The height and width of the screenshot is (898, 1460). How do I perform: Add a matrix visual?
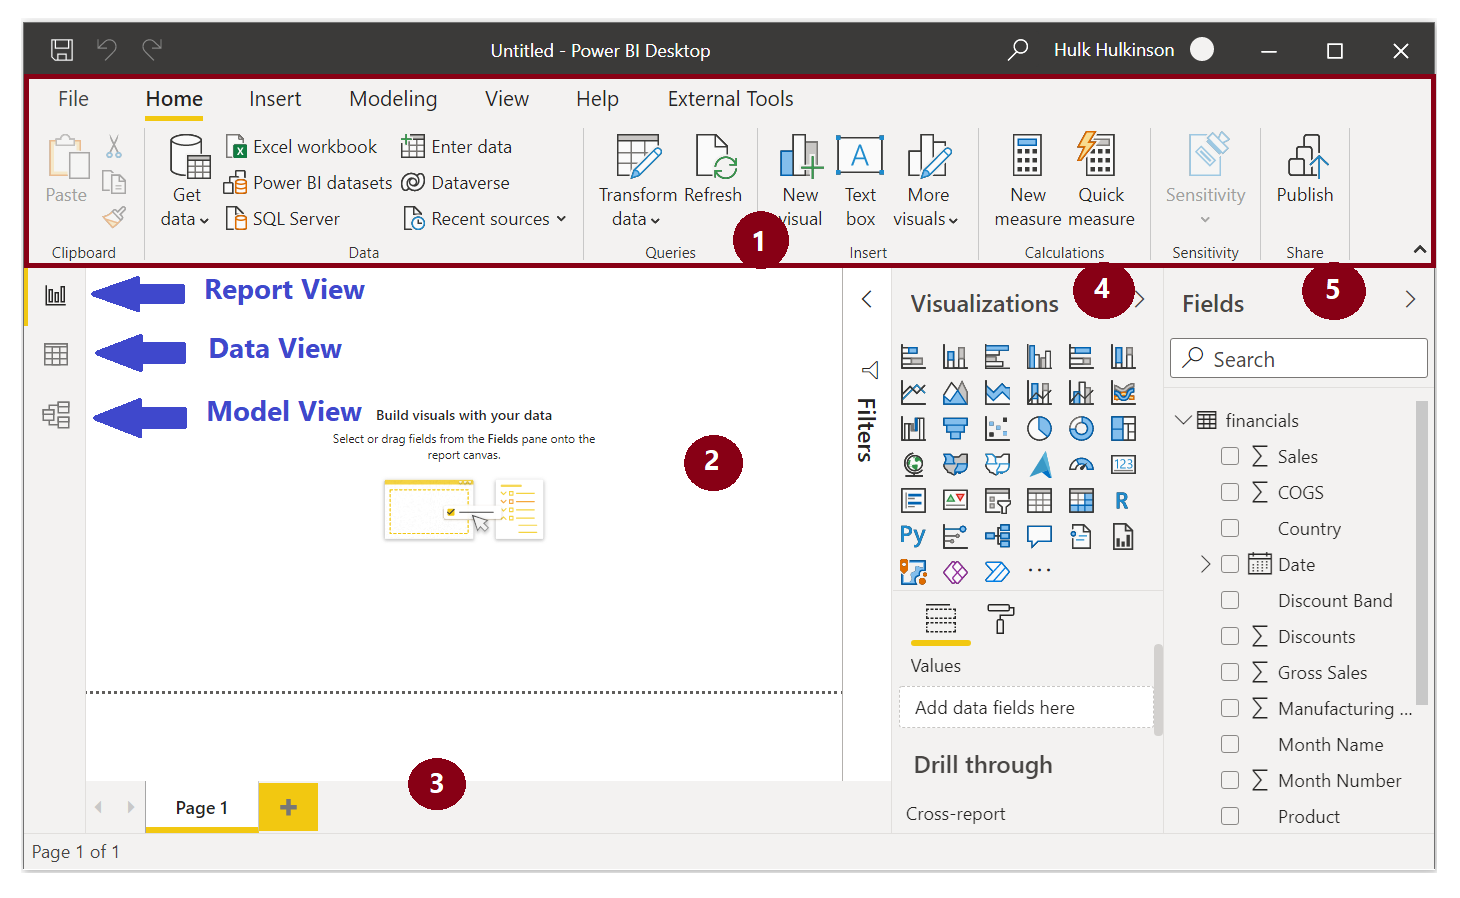click(x=1081, y=500)
